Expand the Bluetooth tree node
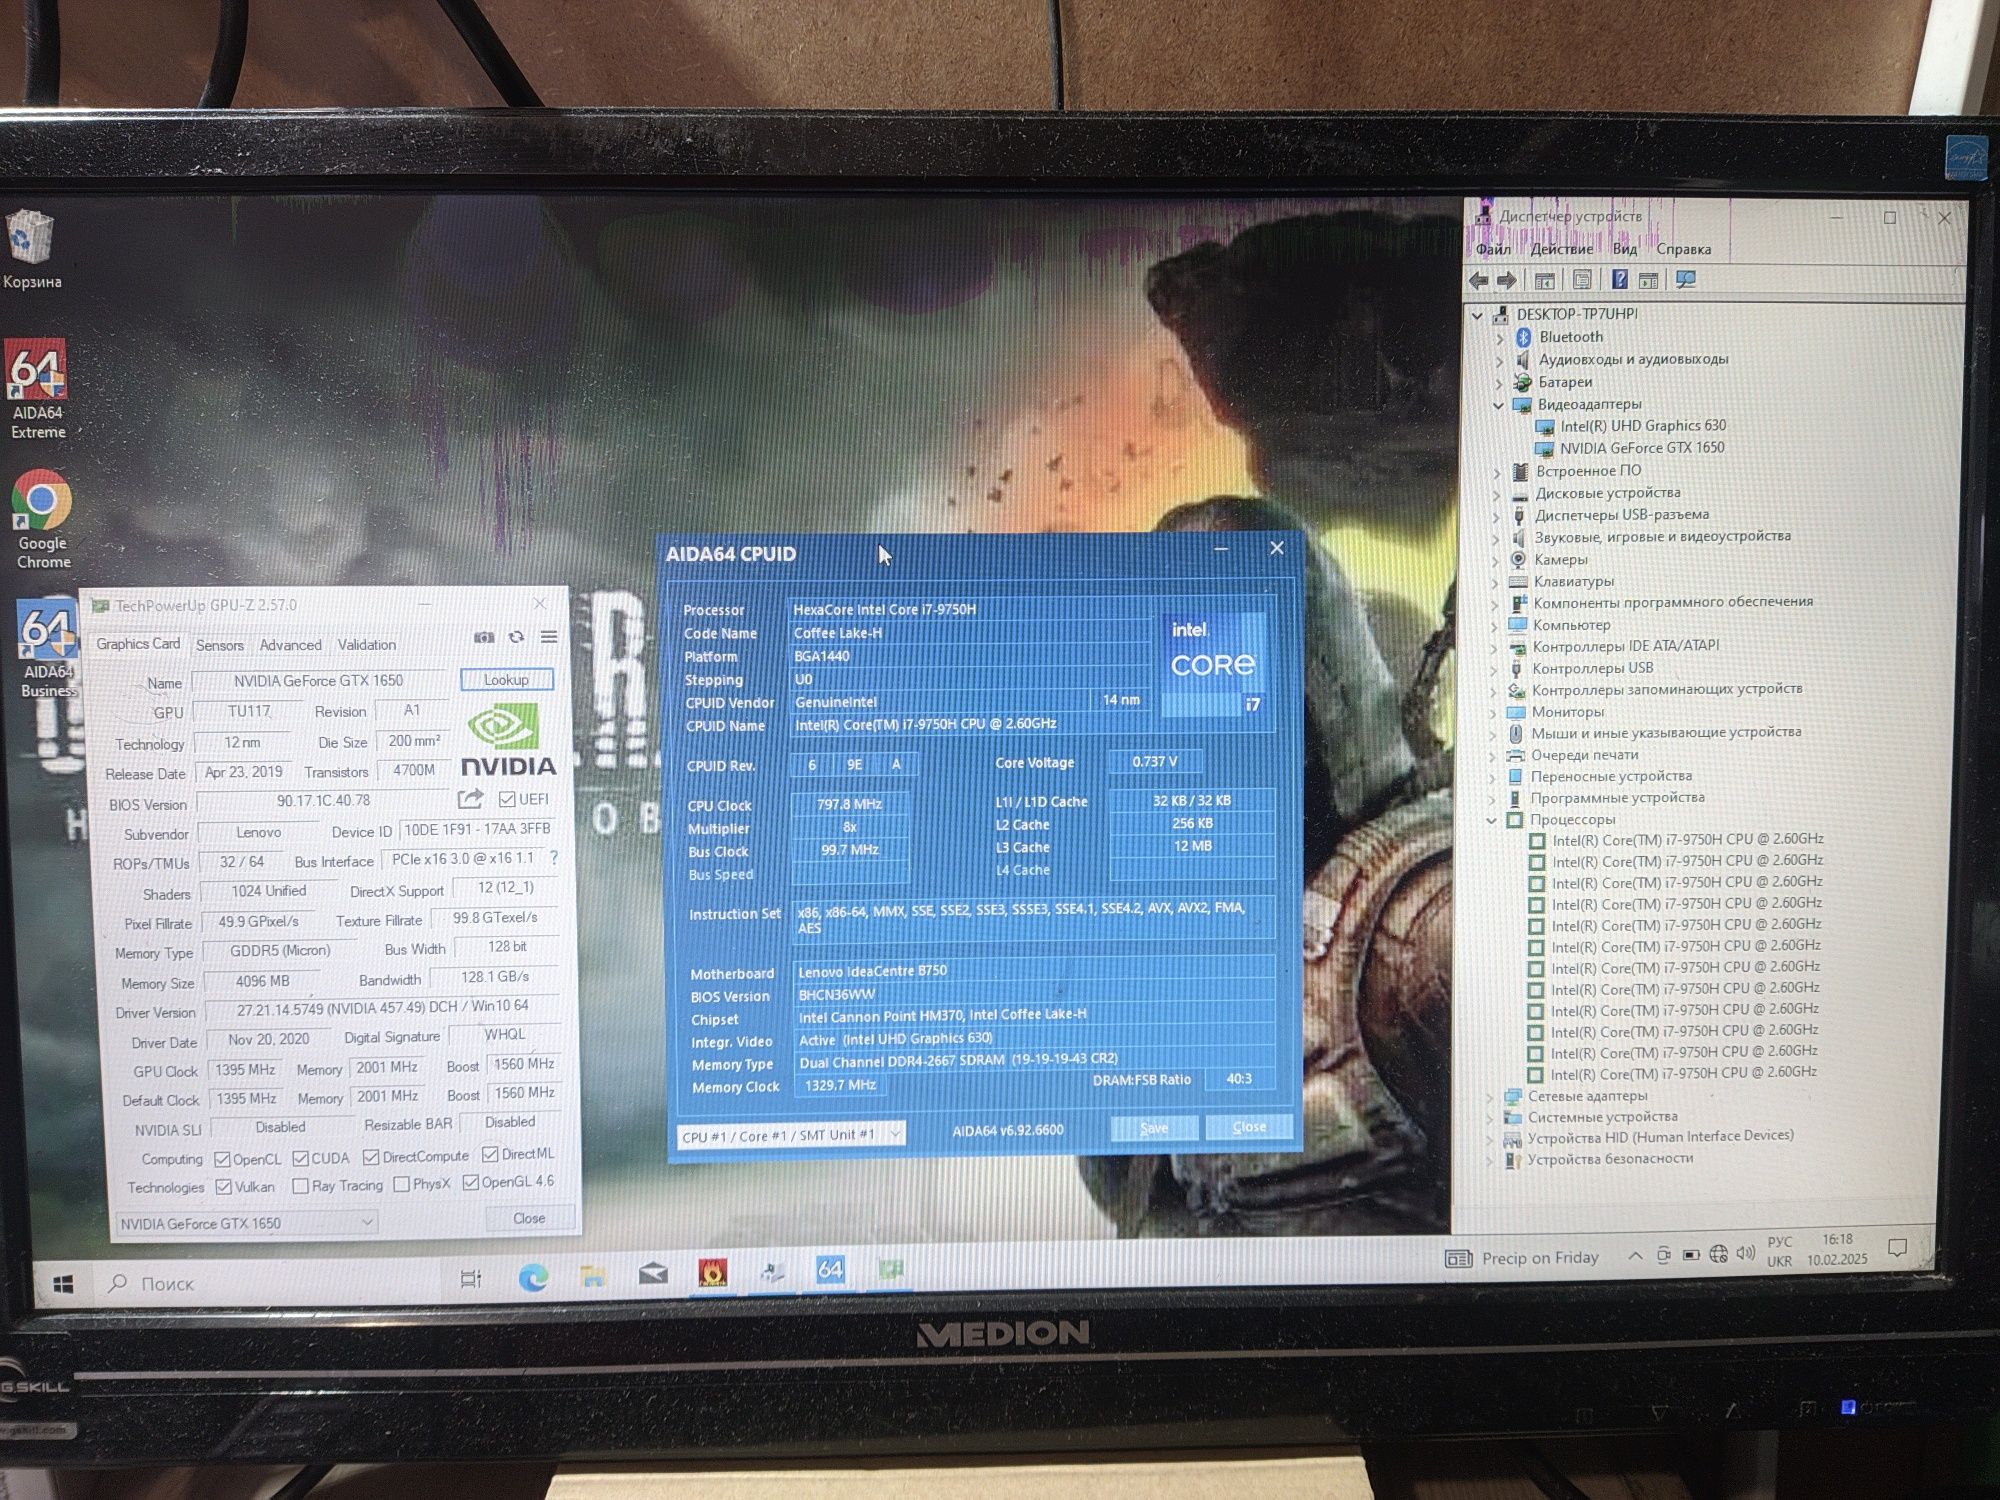 coord(1499,338)
